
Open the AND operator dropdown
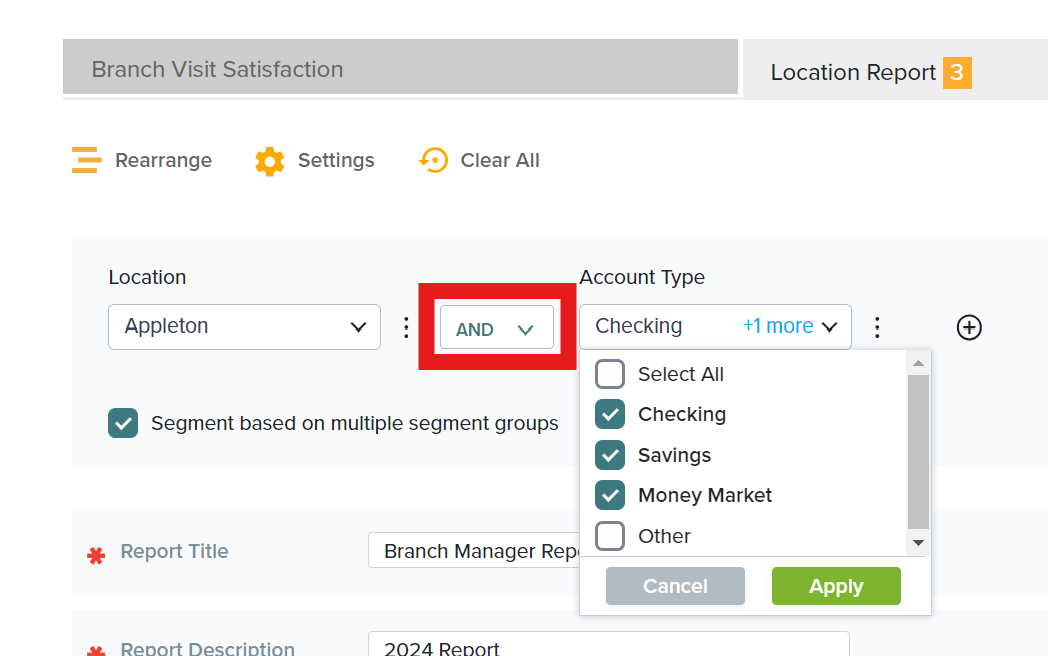(x=496, y=328)
